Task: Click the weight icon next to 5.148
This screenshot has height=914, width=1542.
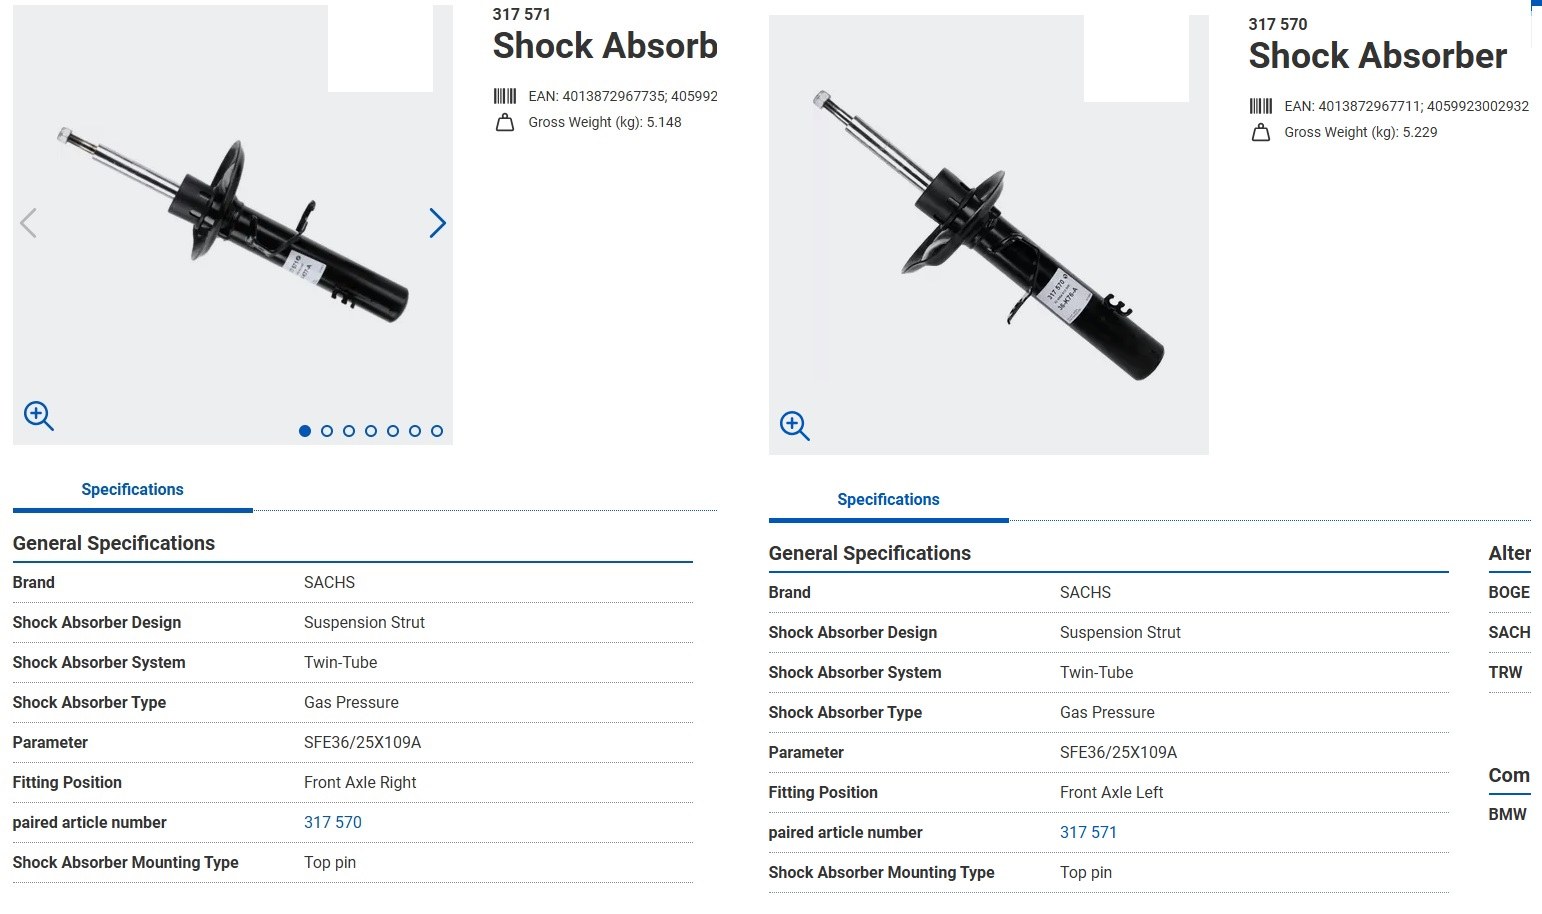Action: coord(505,123)
